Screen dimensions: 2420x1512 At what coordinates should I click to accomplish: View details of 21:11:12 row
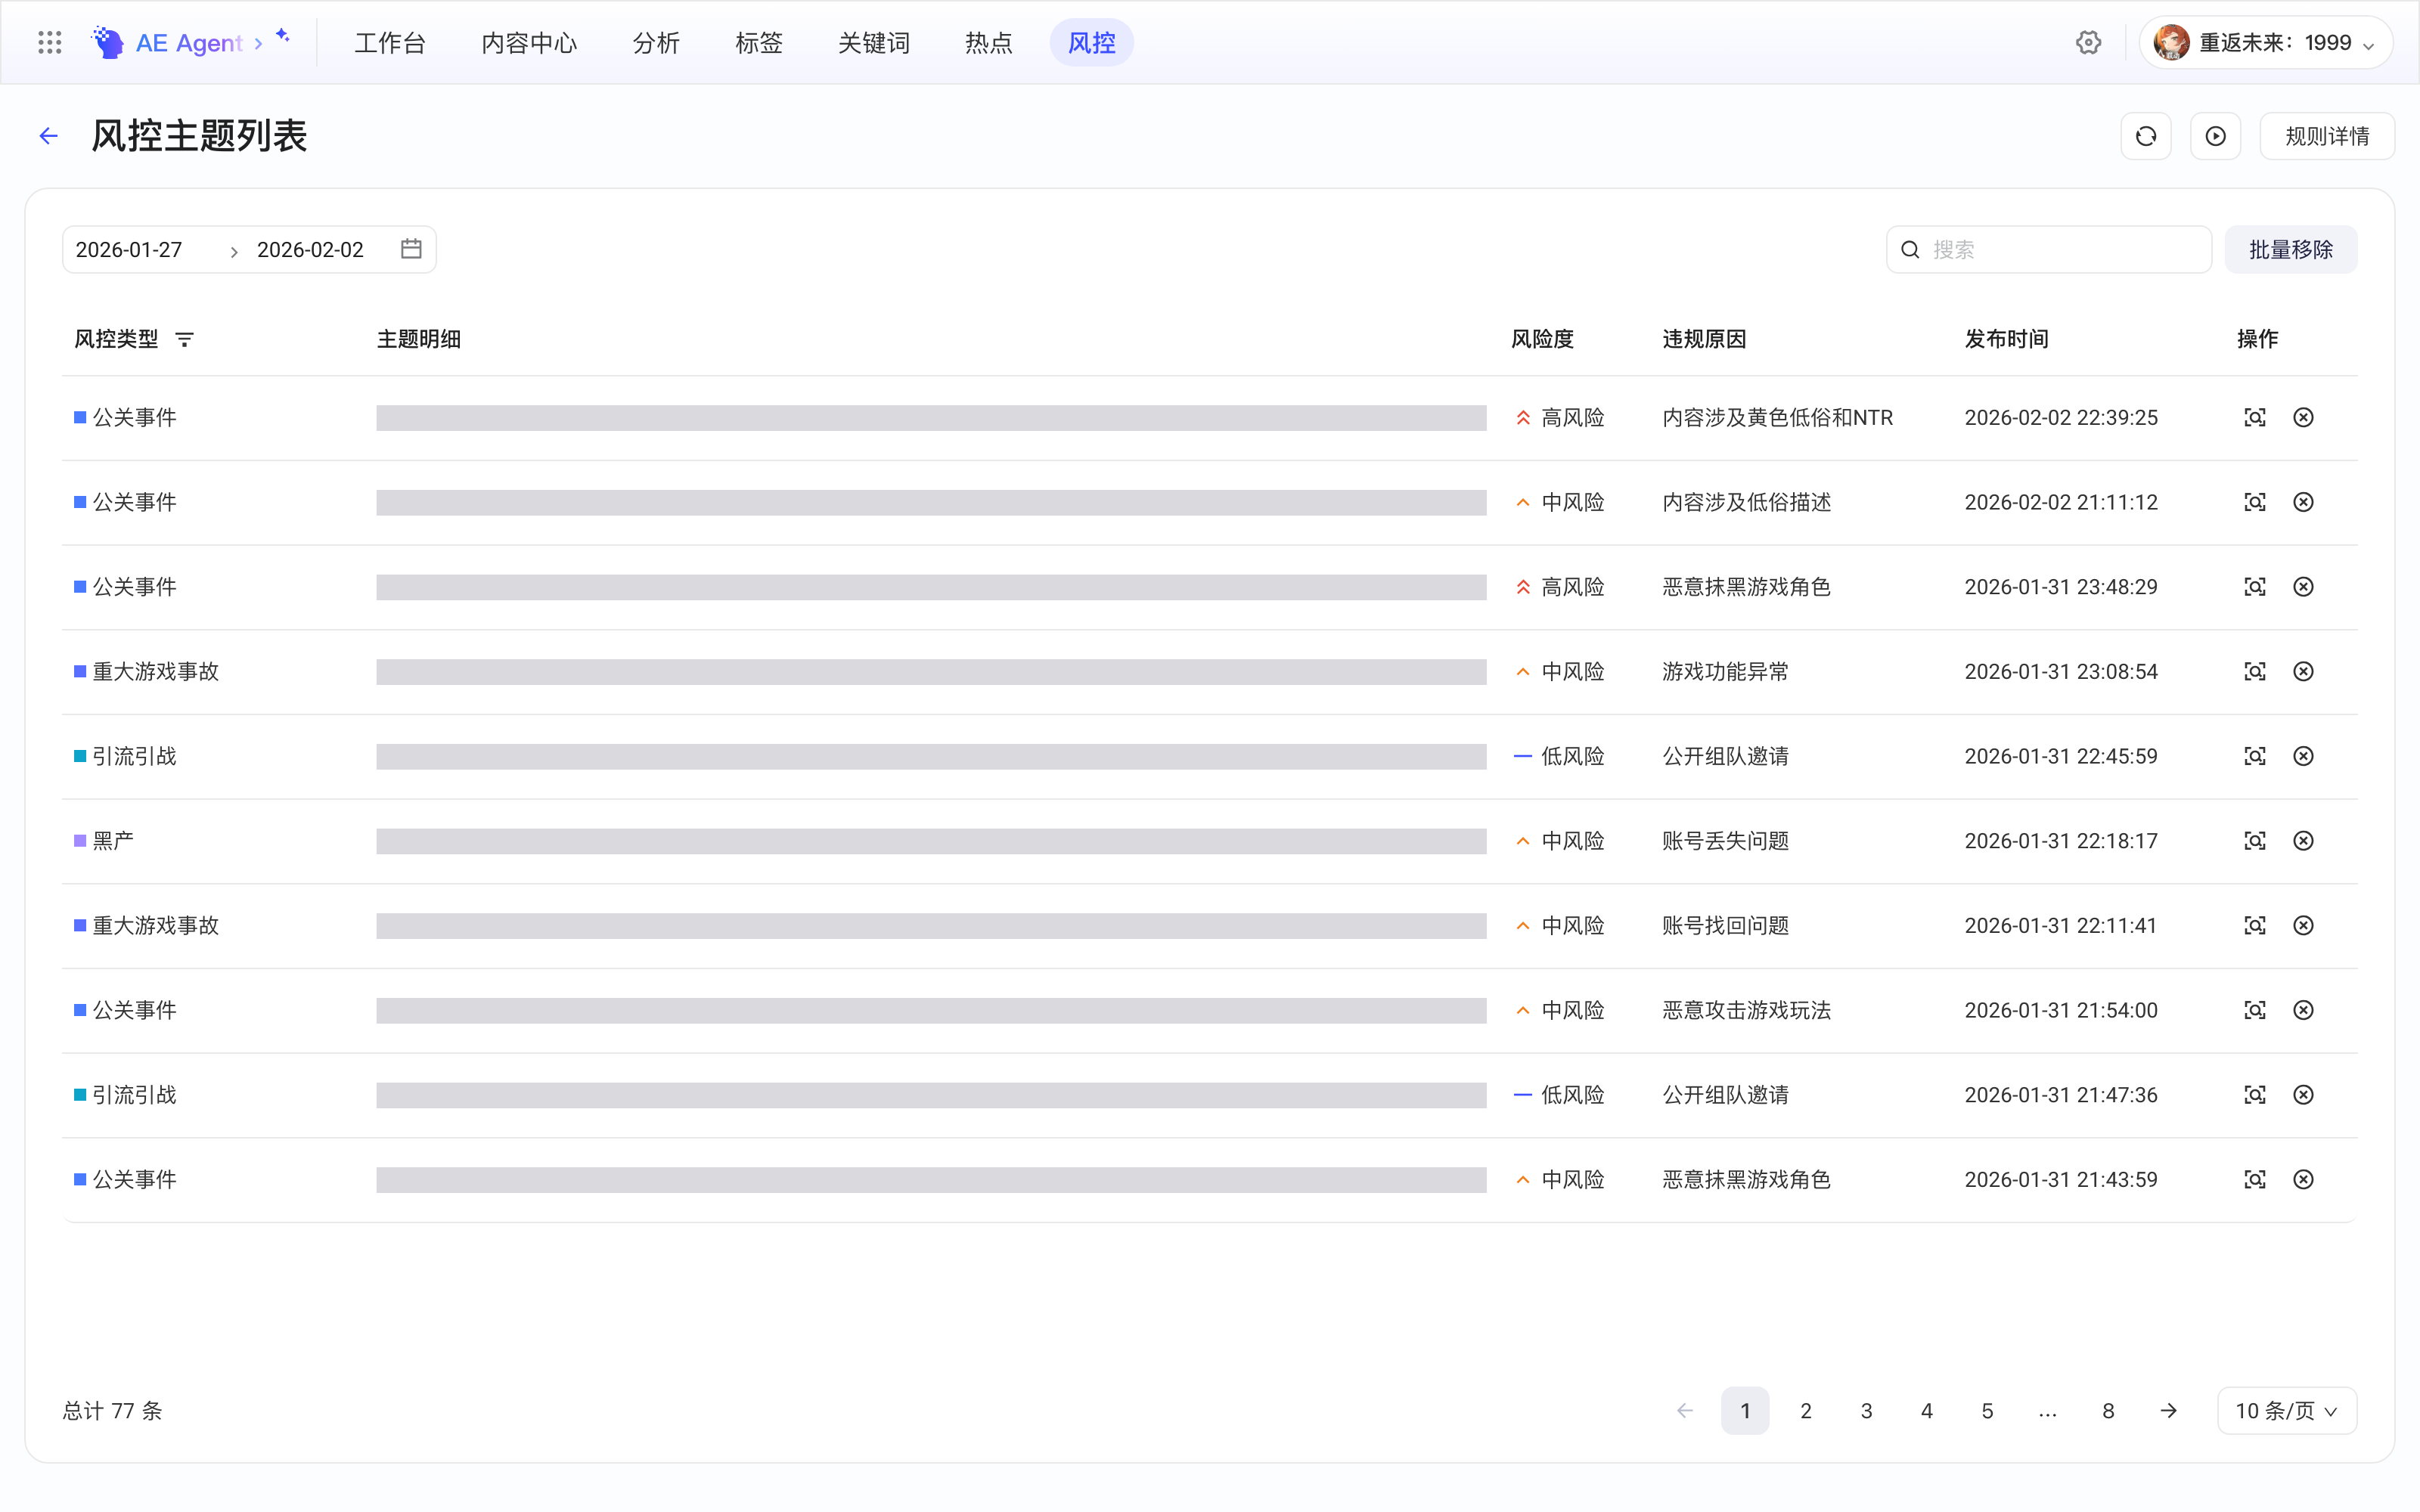point(2255,502)
